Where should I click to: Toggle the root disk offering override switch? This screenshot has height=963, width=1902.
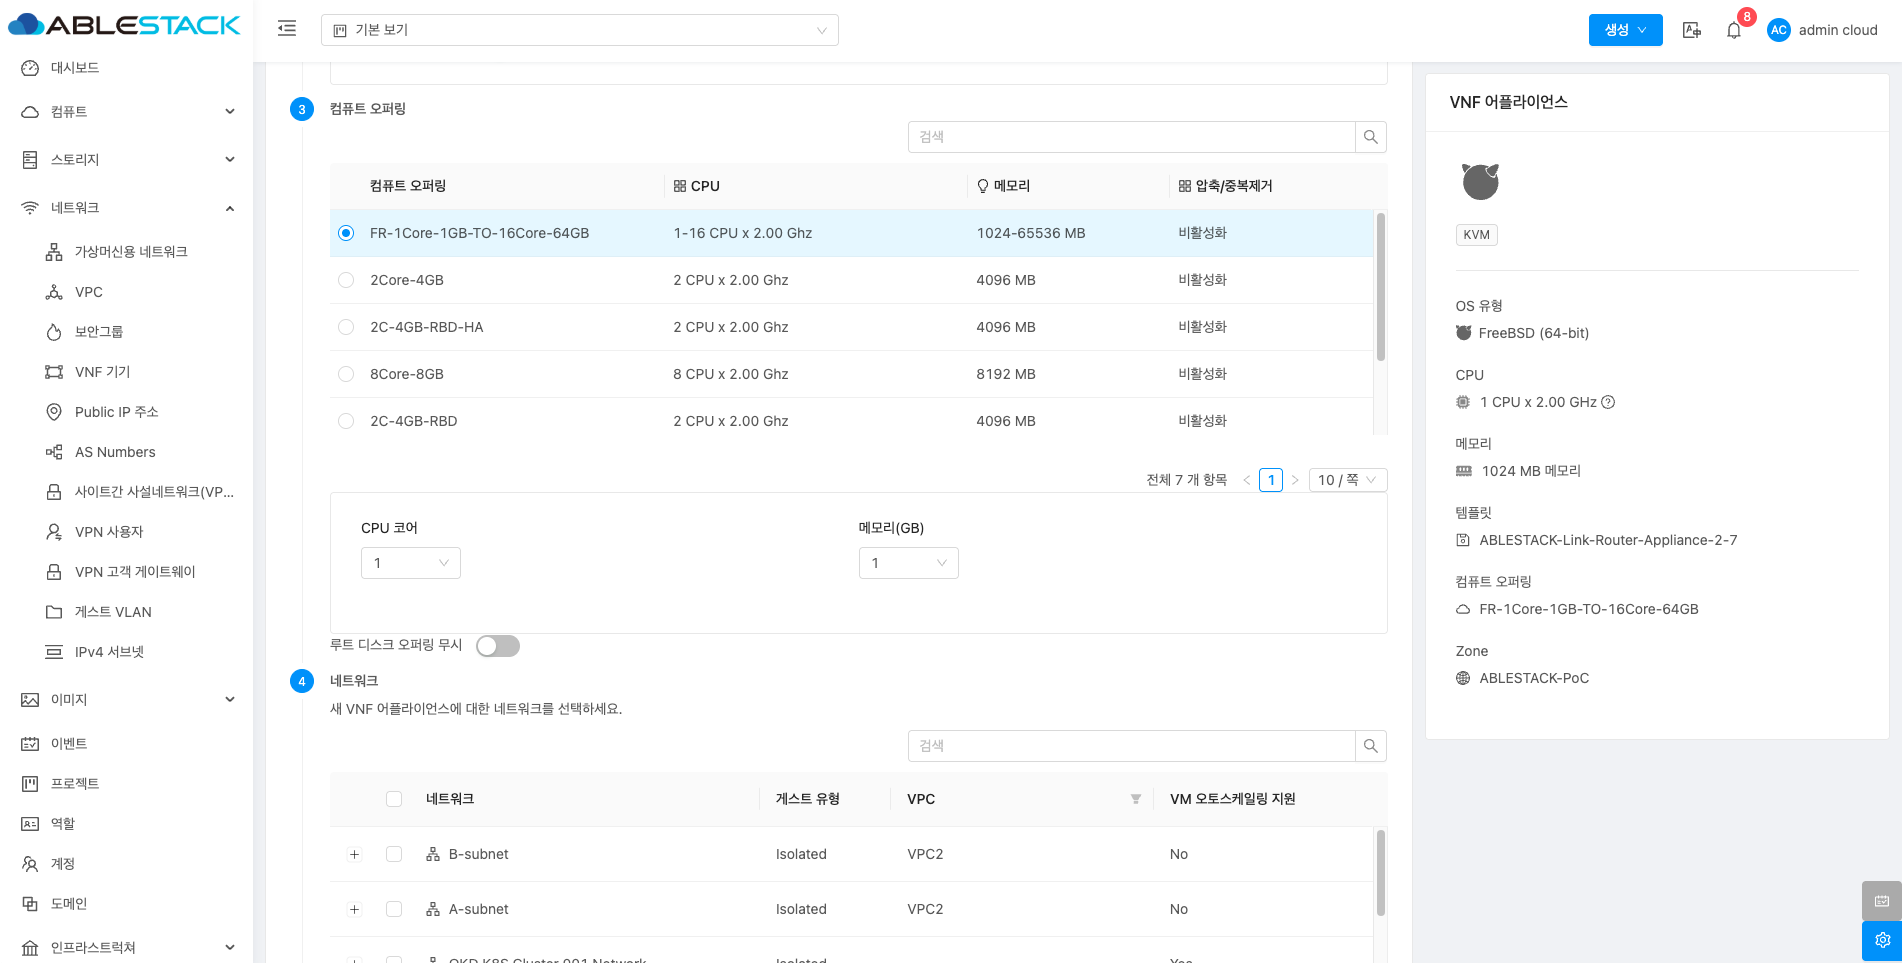point(497,646)
